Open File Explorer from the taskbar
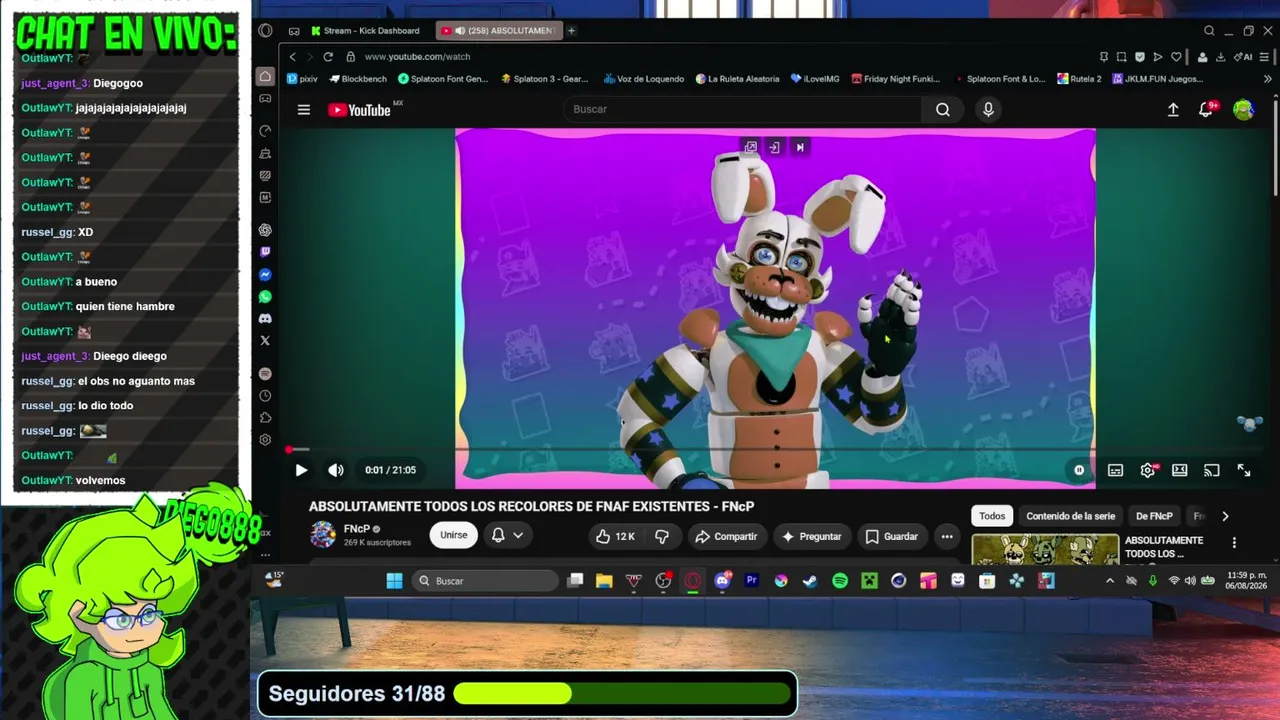Screen dimensions: 1280x720 (x=604, y=581)
